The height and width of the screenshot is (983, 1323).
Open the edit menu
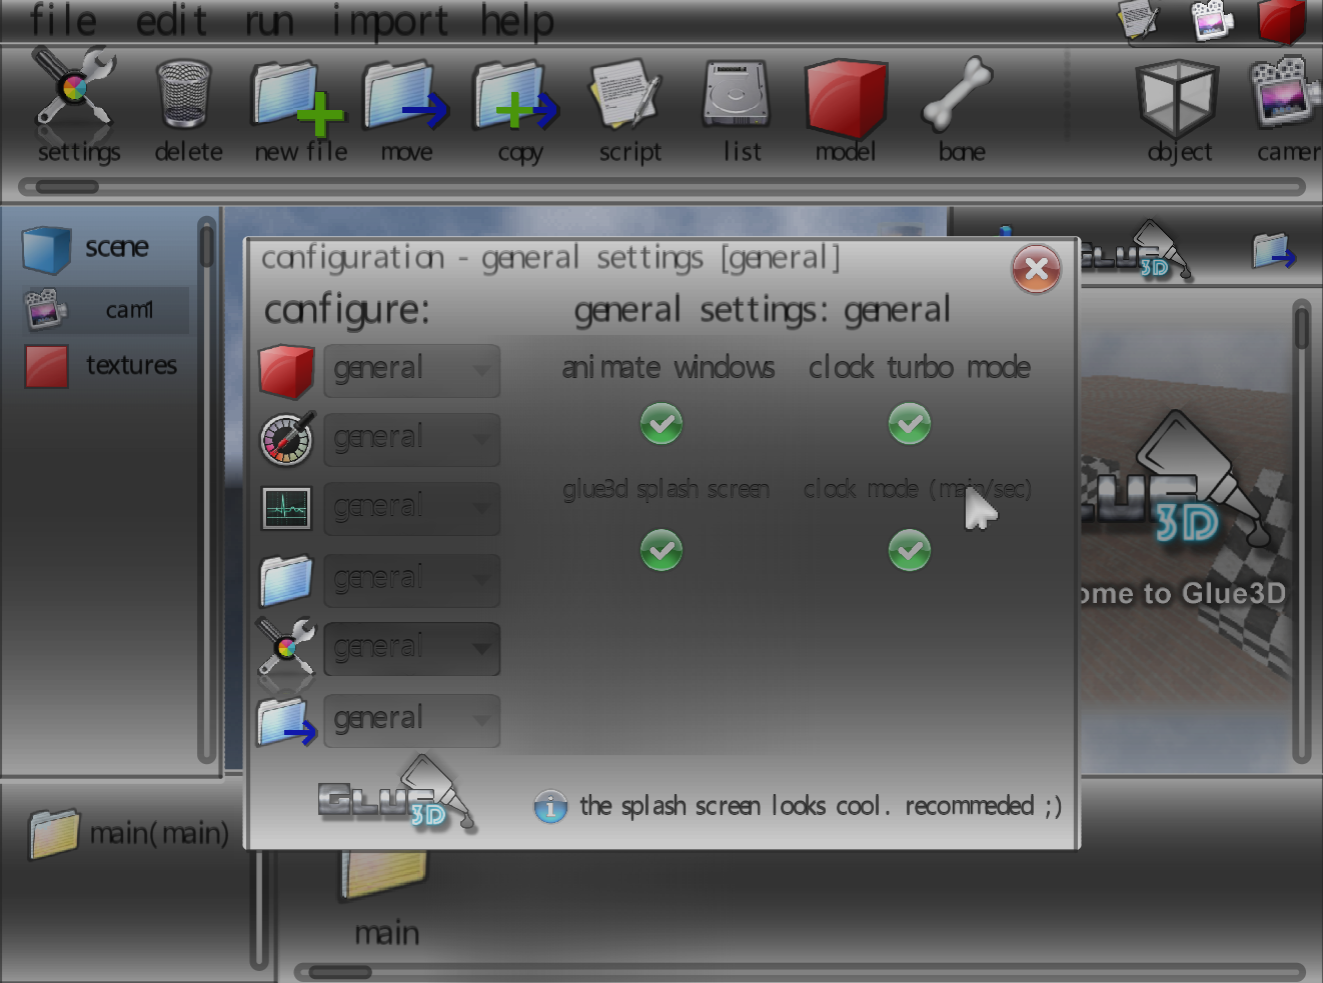171,20
